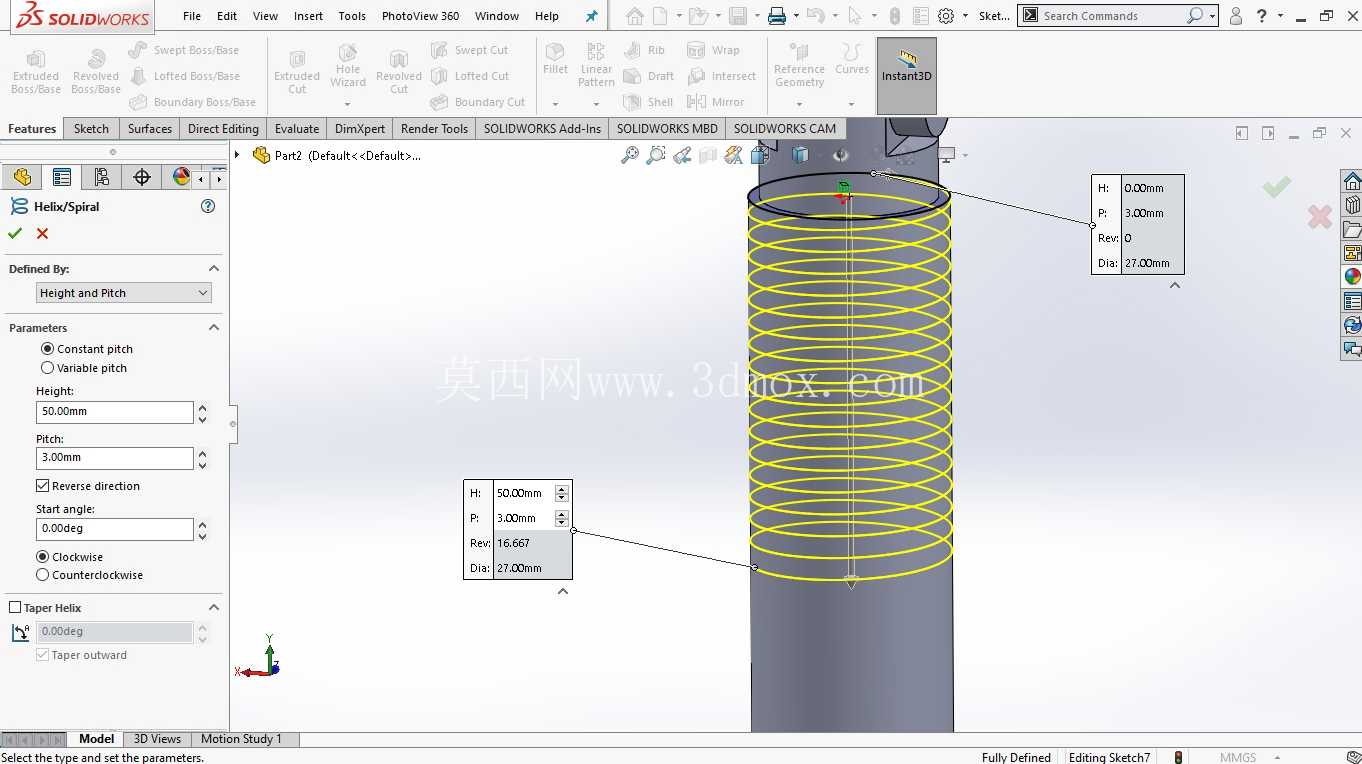Image resolution: width=1362 pixels, height=764 pixels.
Task: Click the Print icon
Action: pos(777,16)
